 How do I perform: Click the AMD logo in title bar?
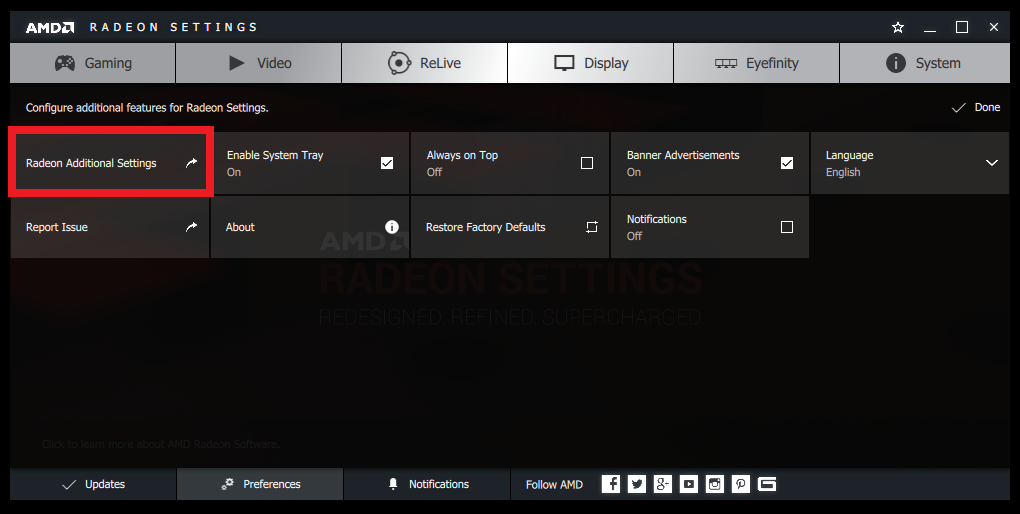50,27
